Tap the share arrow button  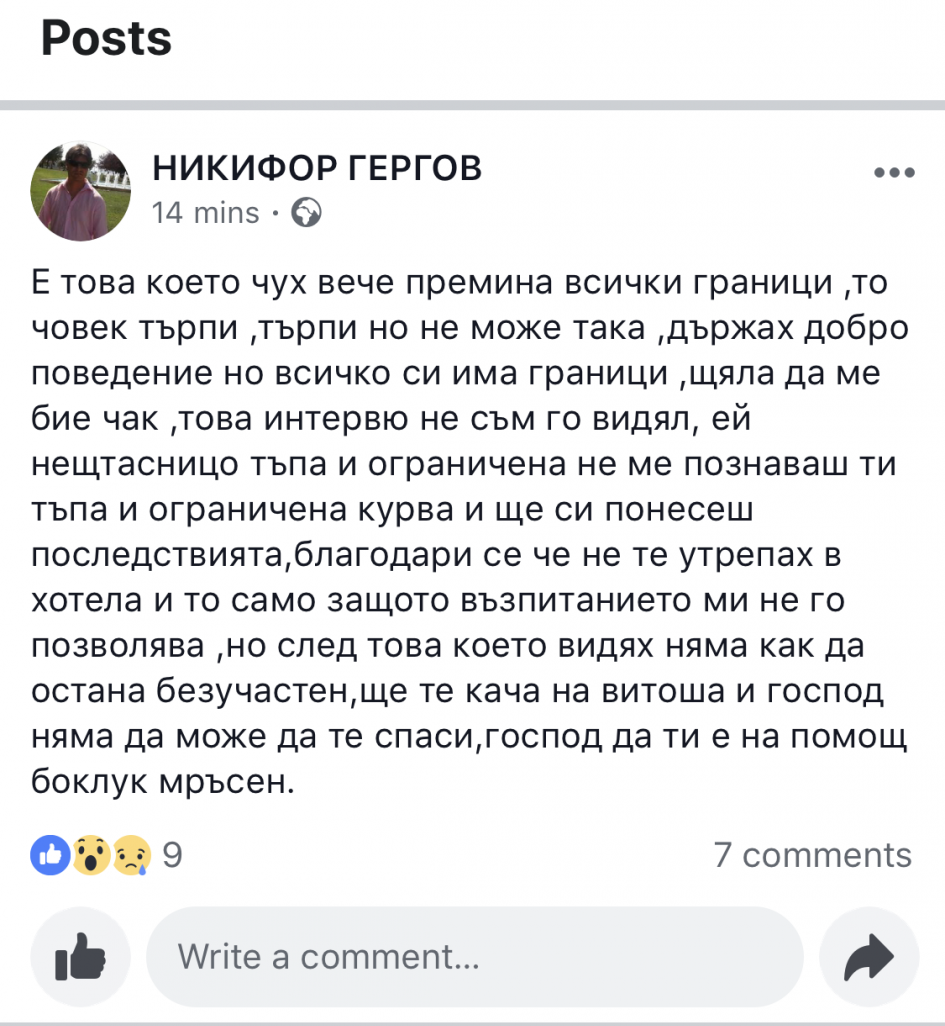867,957
